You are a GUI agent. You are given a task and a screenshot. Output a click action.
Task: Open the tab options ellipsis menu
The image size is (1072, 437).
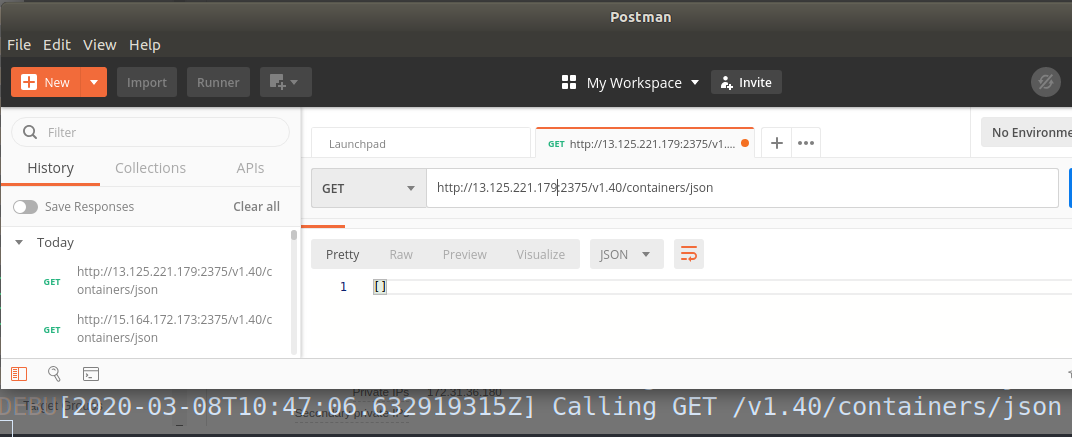pos(806,143)
